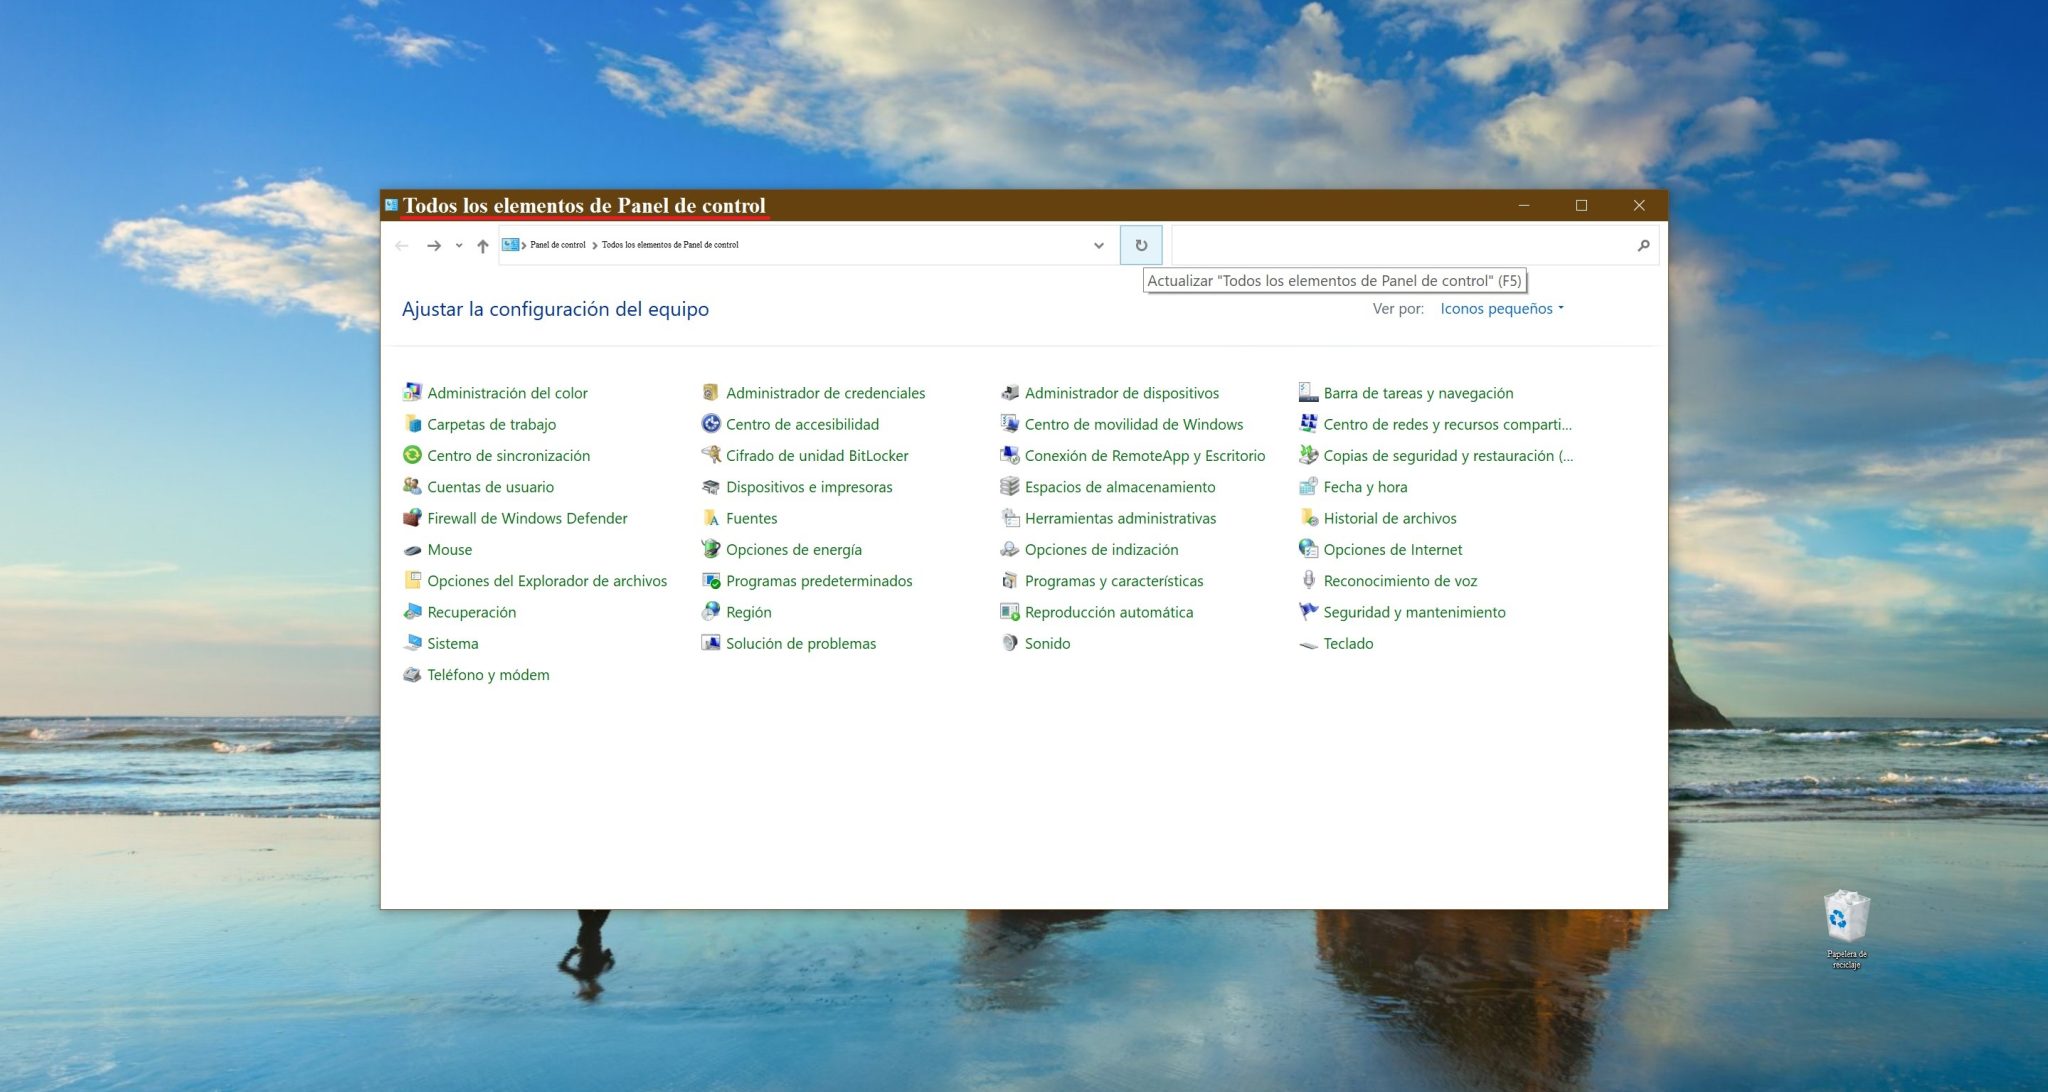Click the Cuentas de usuario icon
Viewport: 2048px width, 1092px height.
[412, 486]
